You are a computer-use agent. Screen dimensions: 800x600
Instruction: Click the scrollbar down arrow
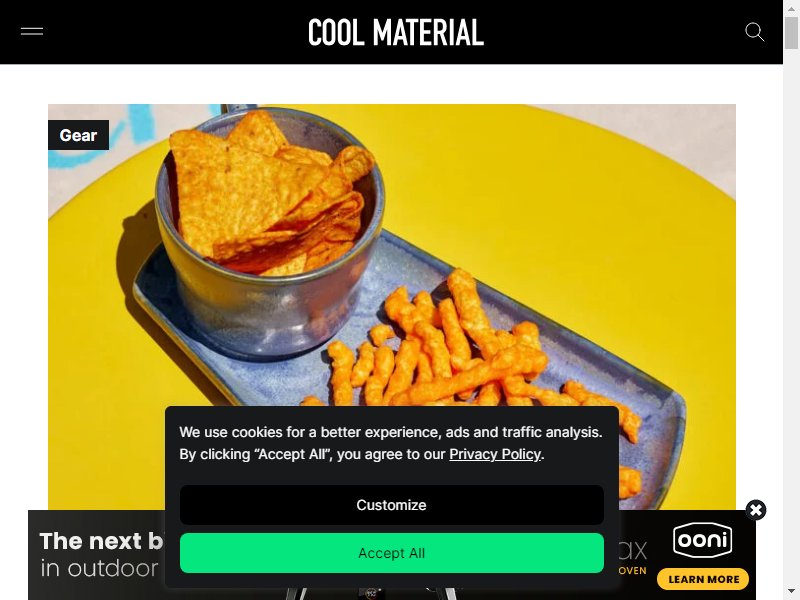[791, 593]
